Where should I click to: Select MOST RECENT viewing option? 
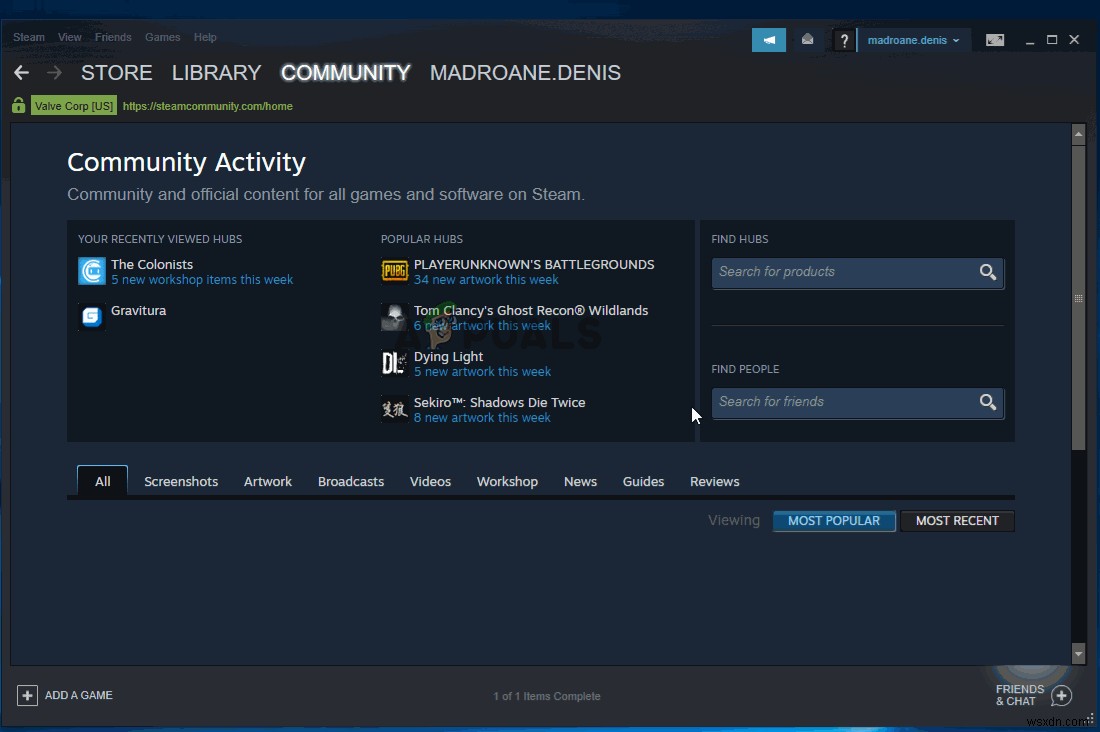957,521
